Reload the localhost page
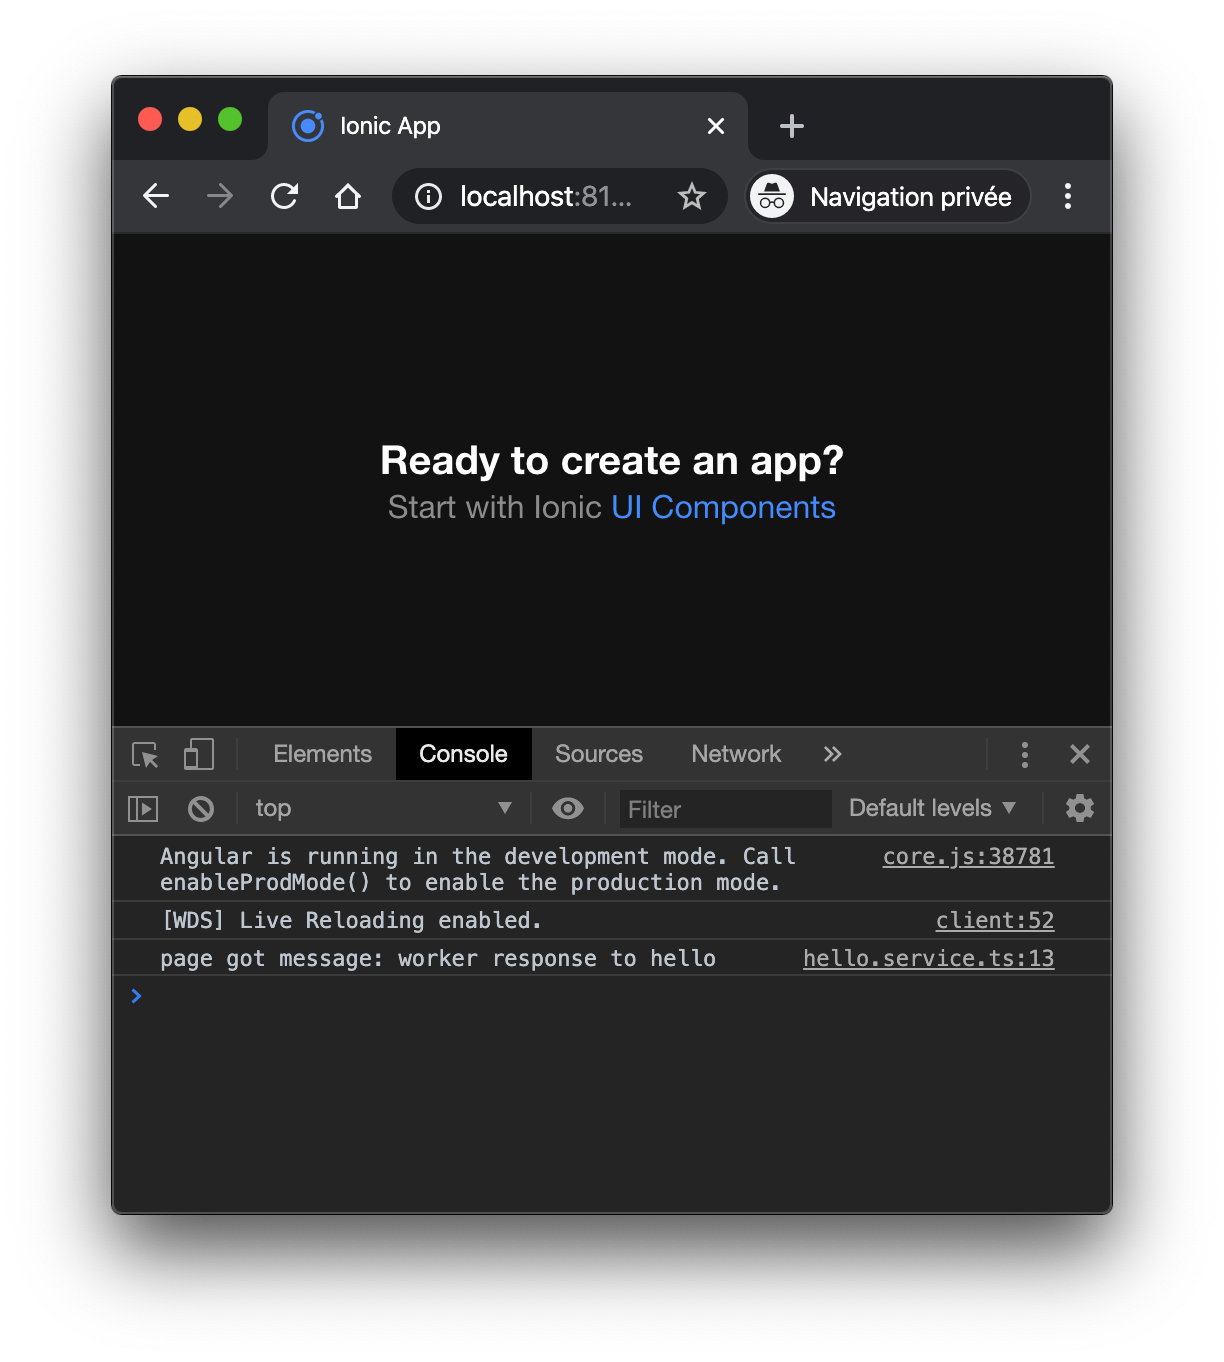Viewport: 1224px width, 1362px height. tap(285, 197)
